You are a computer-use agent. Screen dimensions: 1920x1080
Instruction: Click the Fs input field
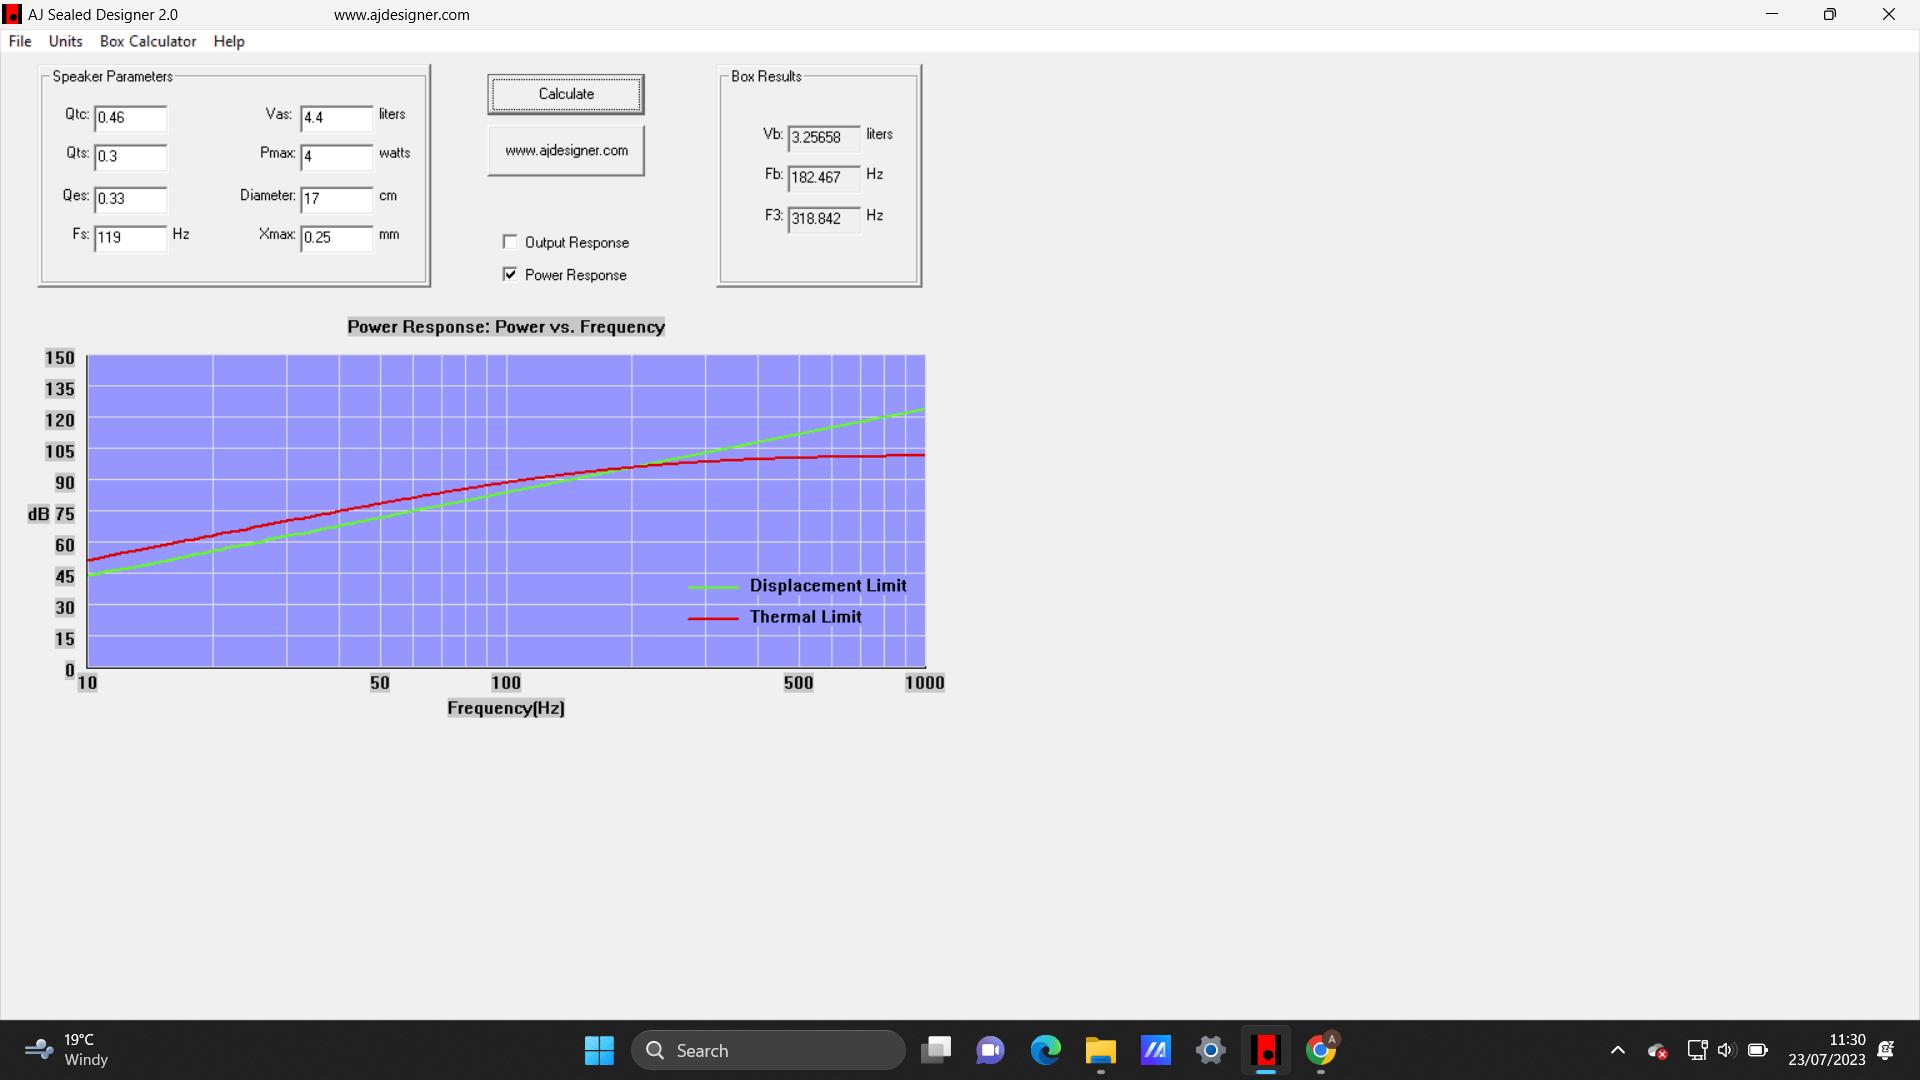131,238
